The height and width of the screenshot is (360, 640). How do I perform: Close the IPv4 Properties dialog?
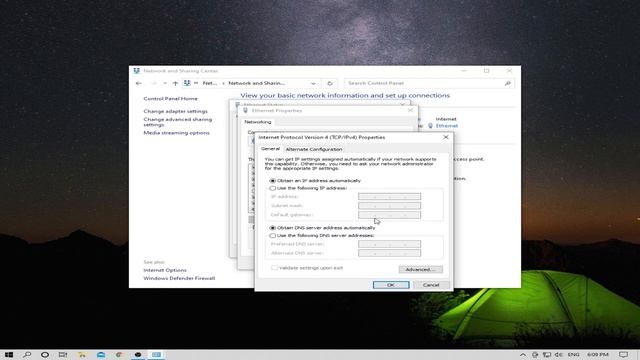click(446, 137)
